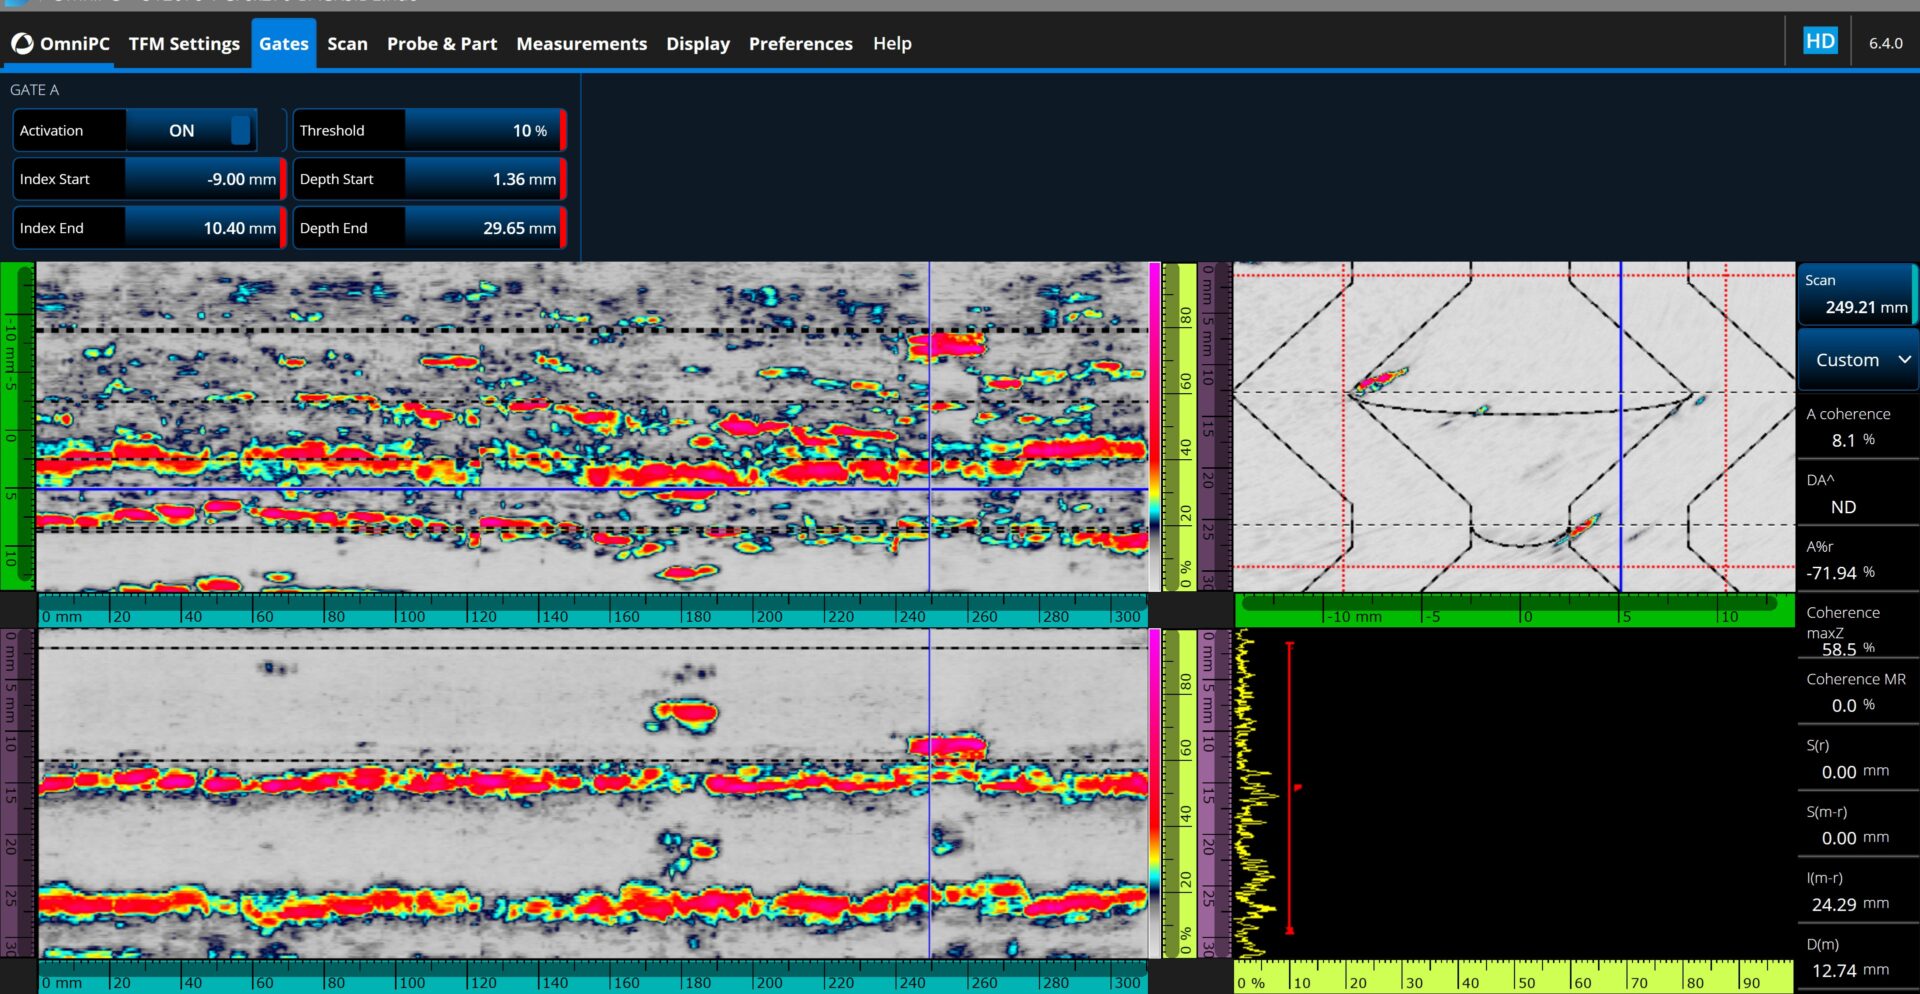
Task: Open the Scan menu
Action: click(347, 44)
